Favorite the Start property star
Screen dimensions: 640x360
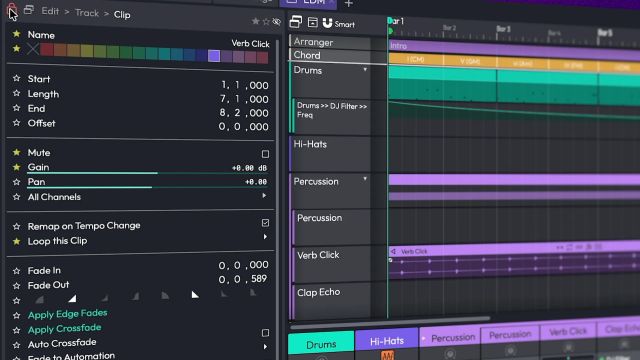[16, 78]
